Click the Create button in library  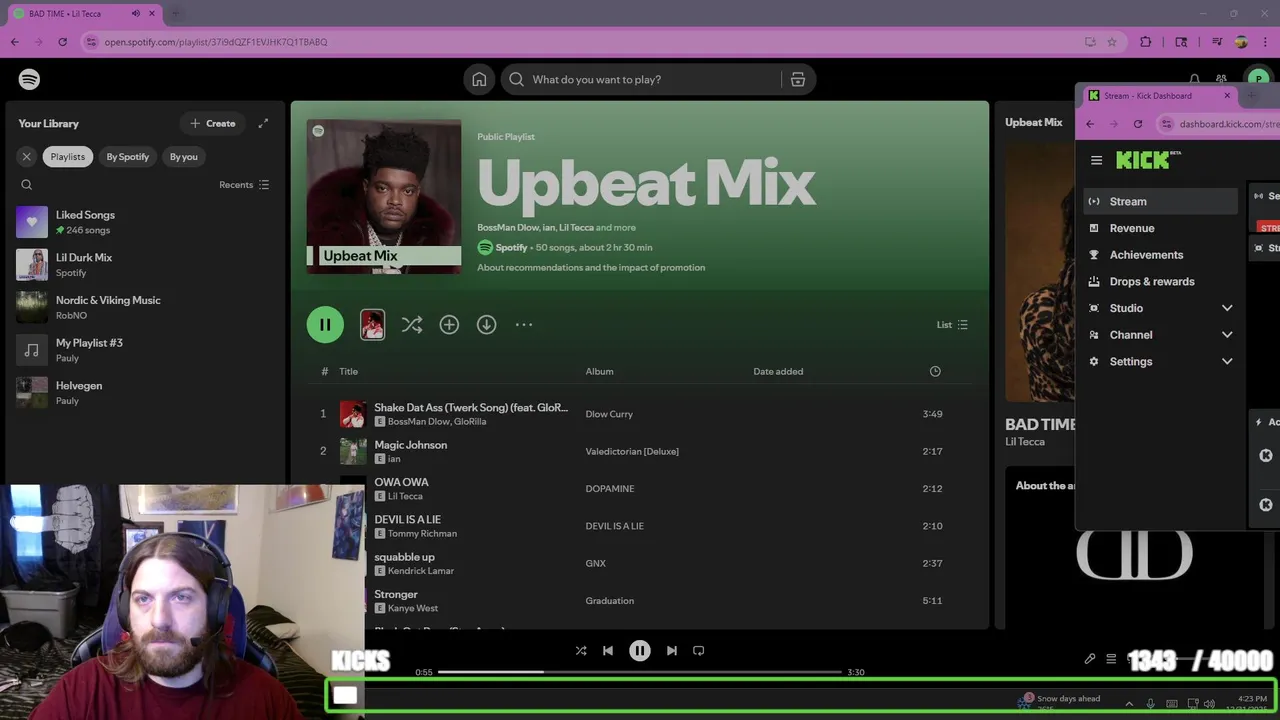(x=212, y=123)
